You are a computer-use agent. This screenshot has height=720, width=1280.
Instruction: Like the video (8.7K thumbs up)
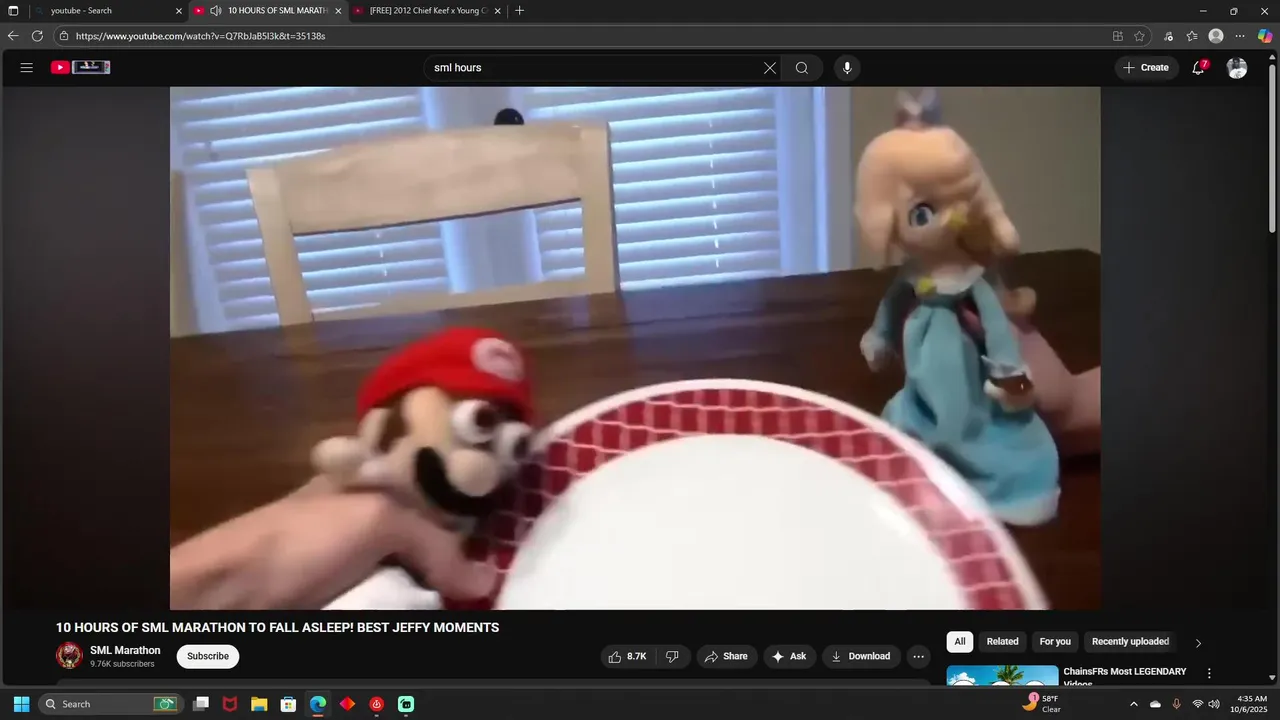[629, 656]
